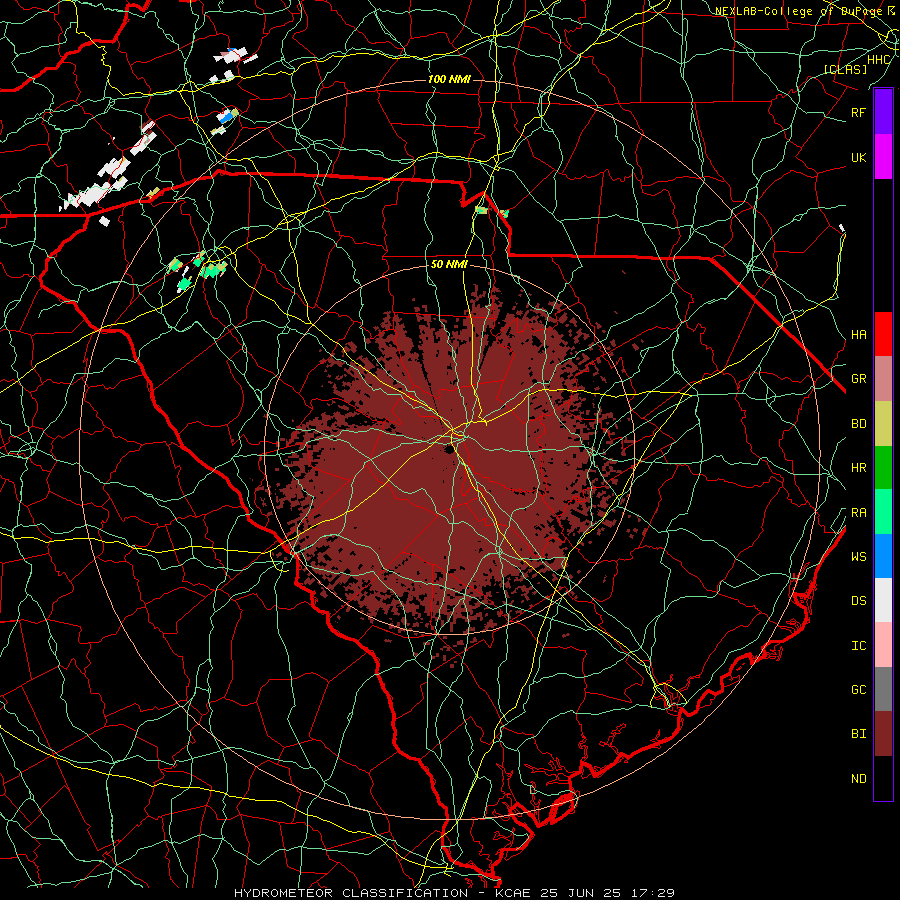Viewport: 900px width, 900px height.
Task: Click the HA red legend swatch
Action: pyautogui.click(x=883, y=334)
